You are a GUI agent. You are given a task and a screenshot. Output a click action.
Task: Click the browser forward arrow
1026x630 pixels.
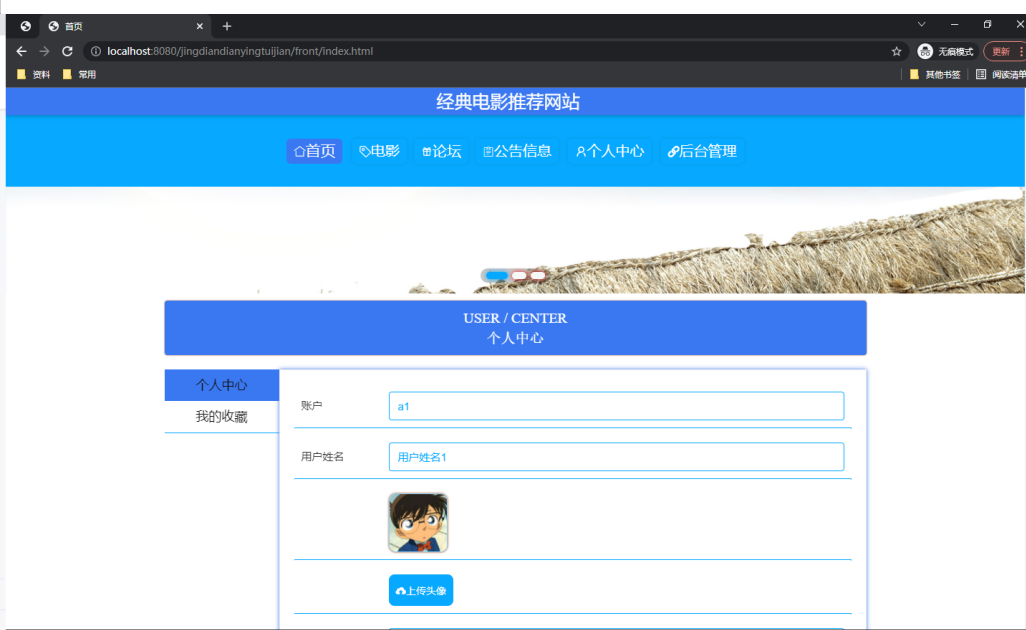(44, 51)
